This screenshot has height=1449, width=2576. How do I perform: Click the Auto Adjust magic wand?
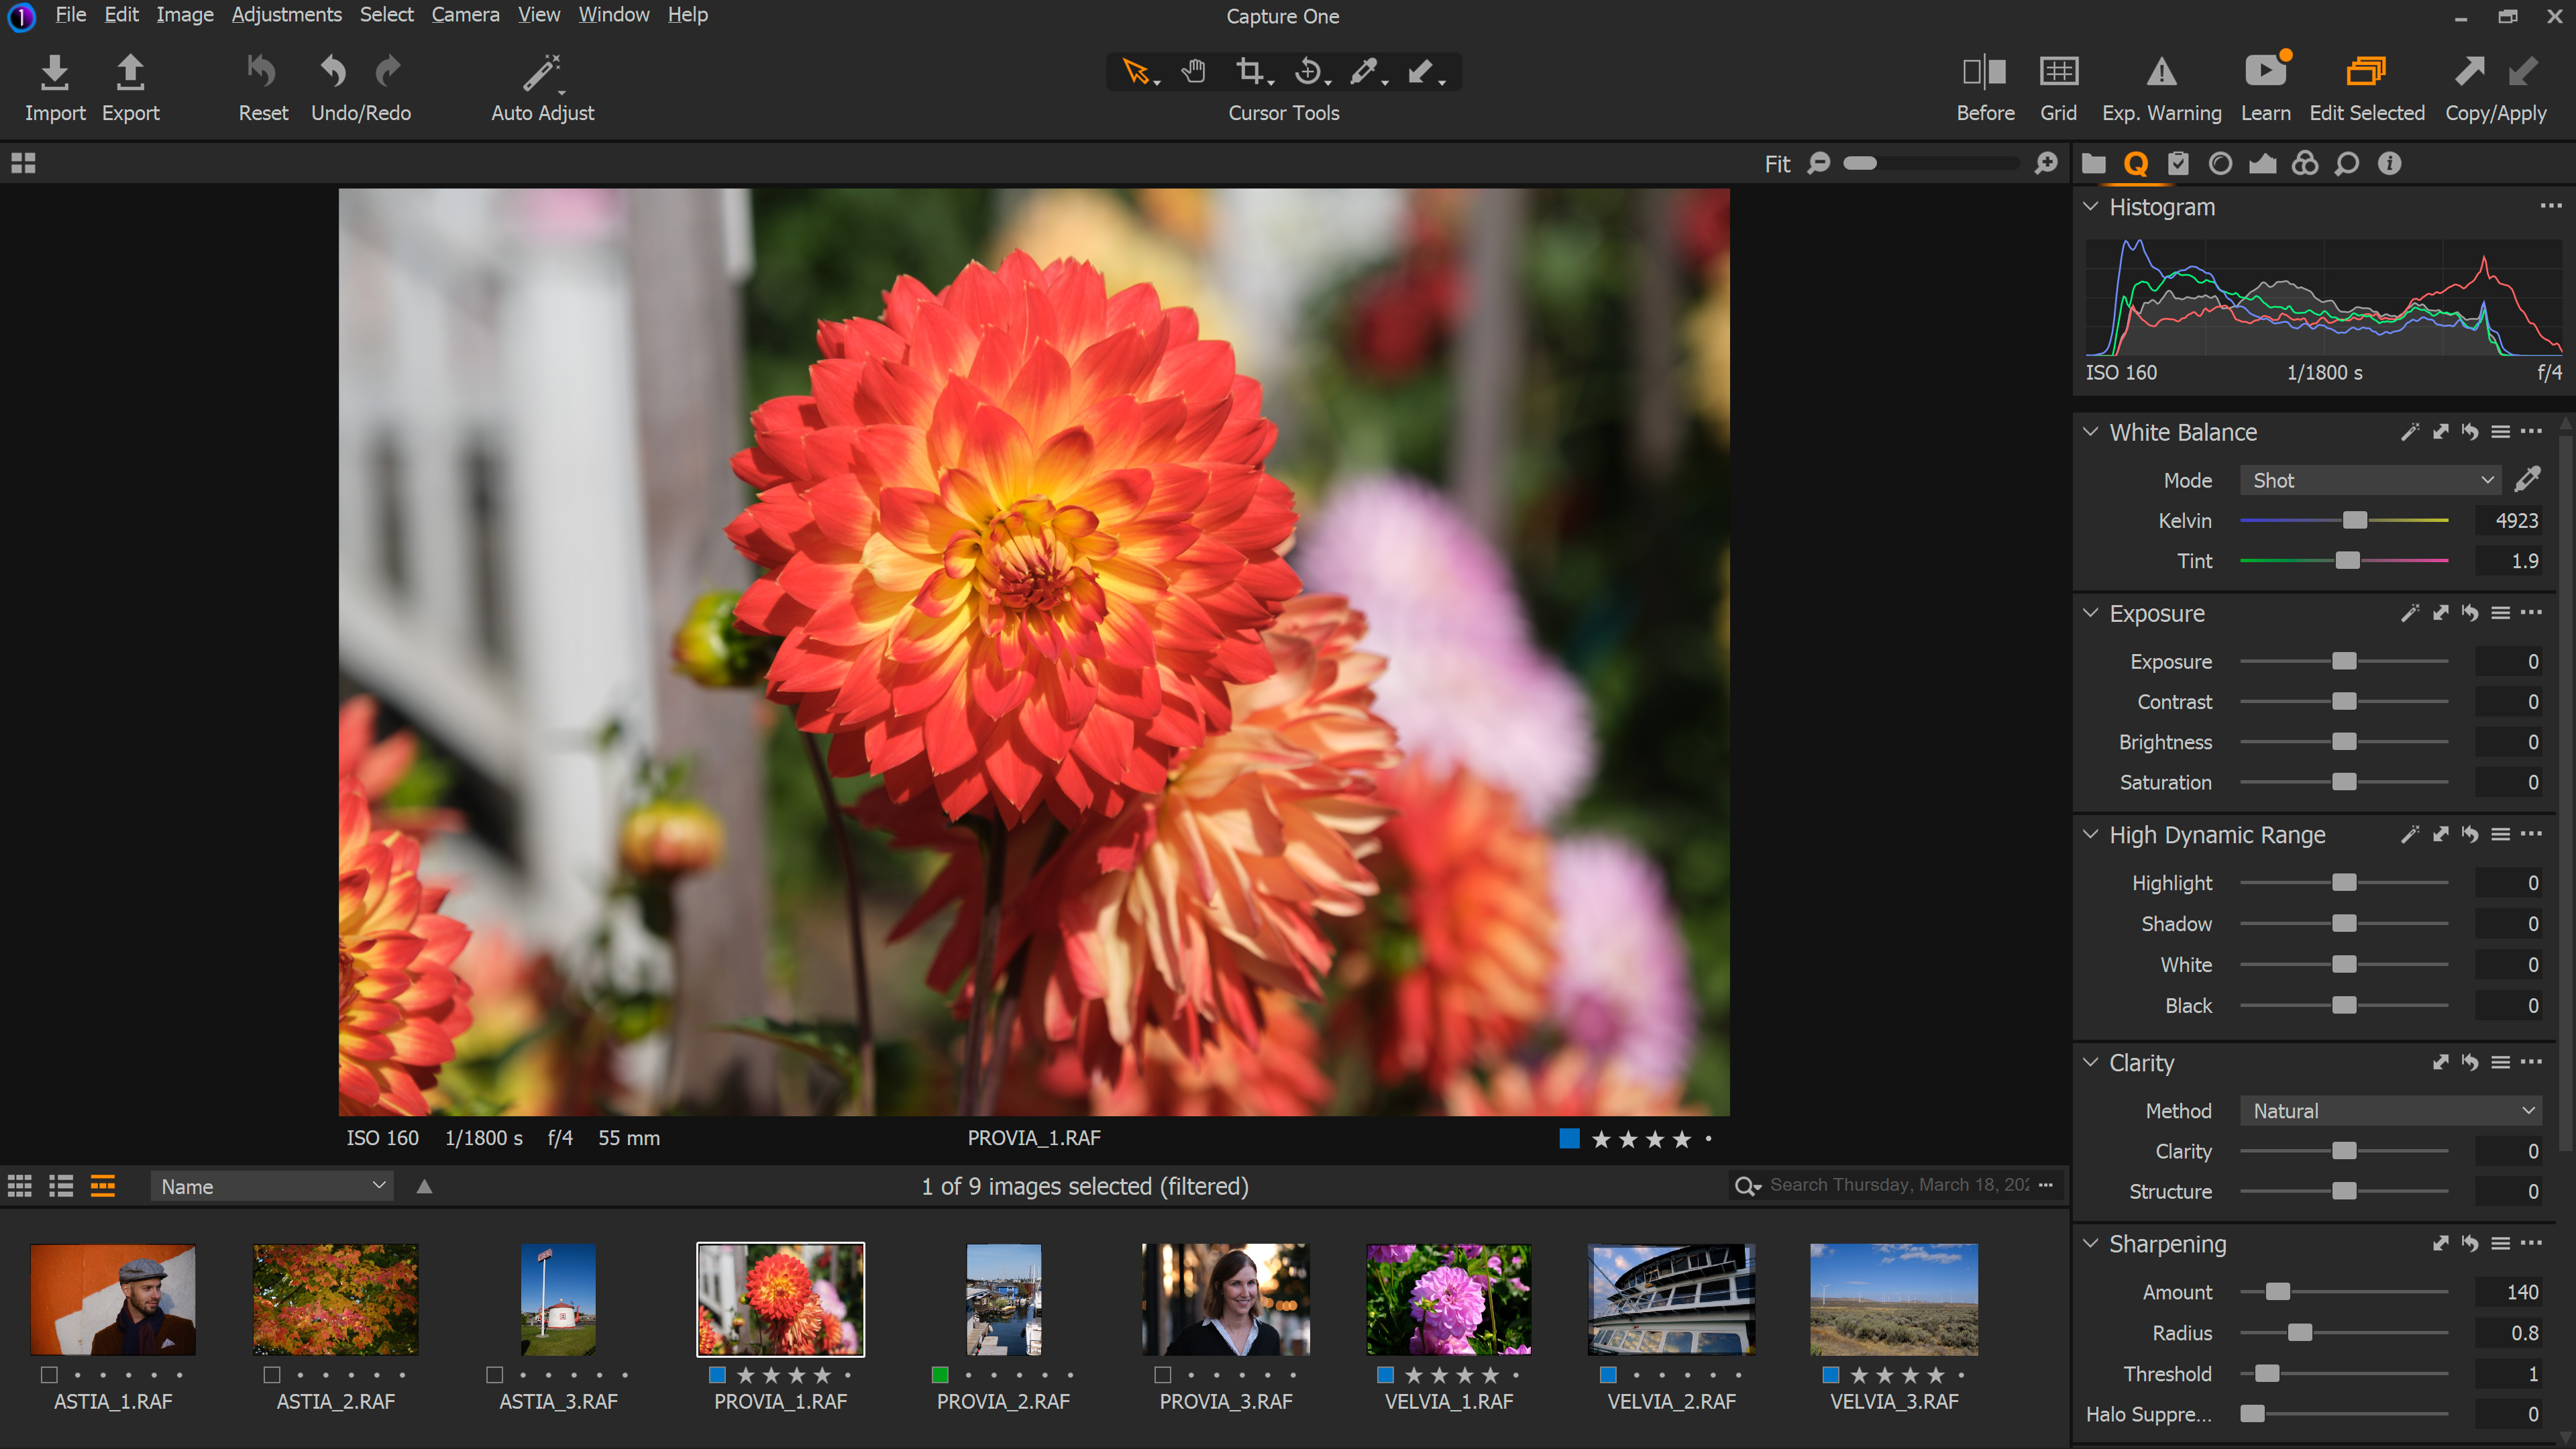click(x=541, y=73)
